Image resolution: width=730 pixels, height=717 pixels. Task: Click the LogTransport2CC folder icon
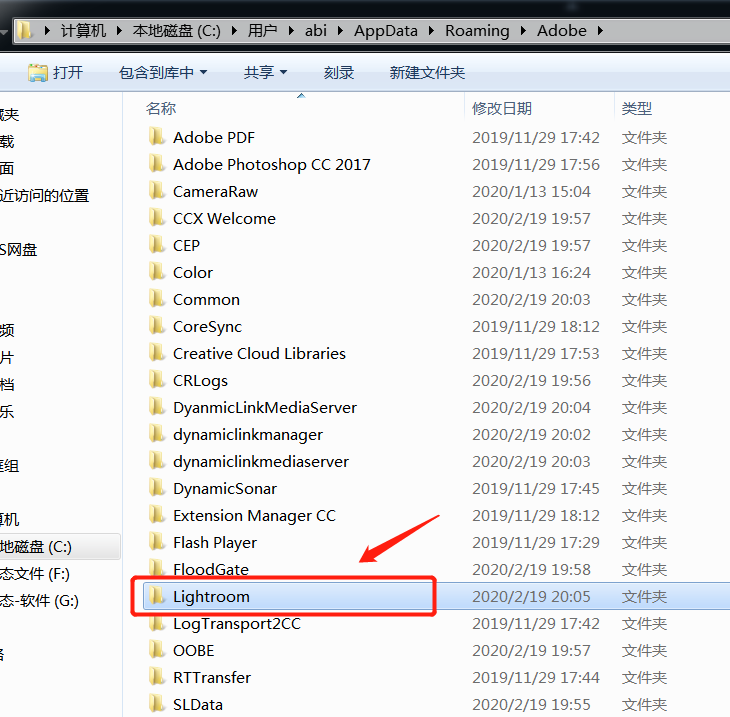(157, 623)
